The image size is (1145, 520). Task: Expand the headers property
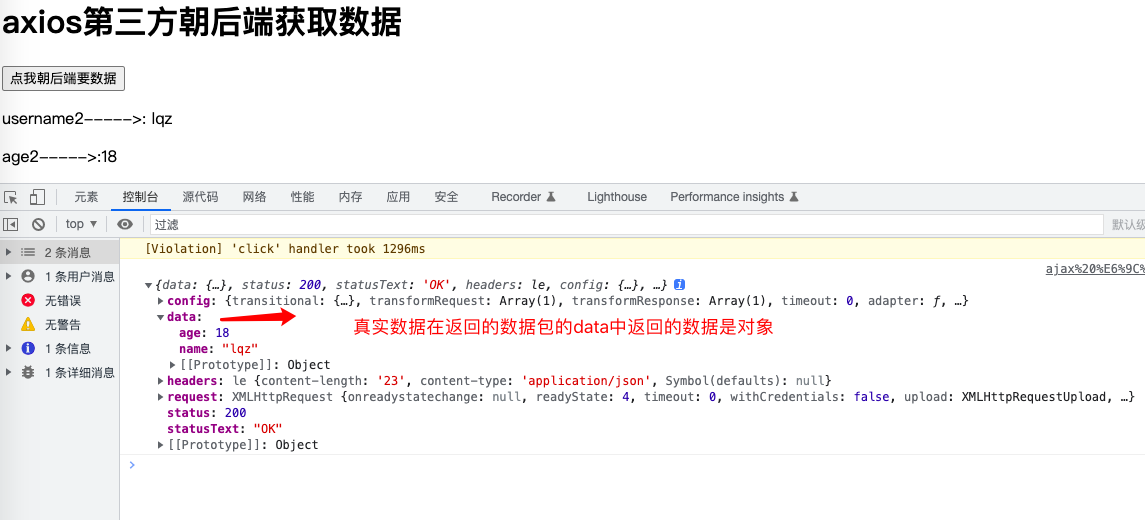(161, 381)
